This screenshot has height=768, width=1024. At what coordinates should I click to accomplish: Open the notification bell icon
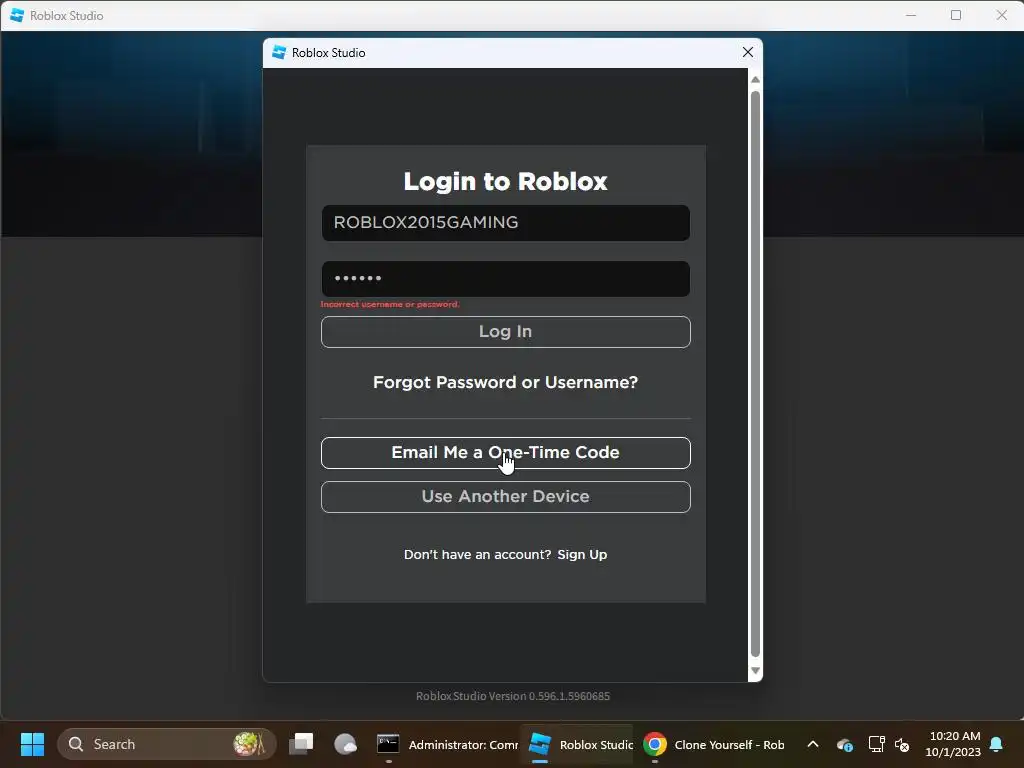click(x=996, y=744)
